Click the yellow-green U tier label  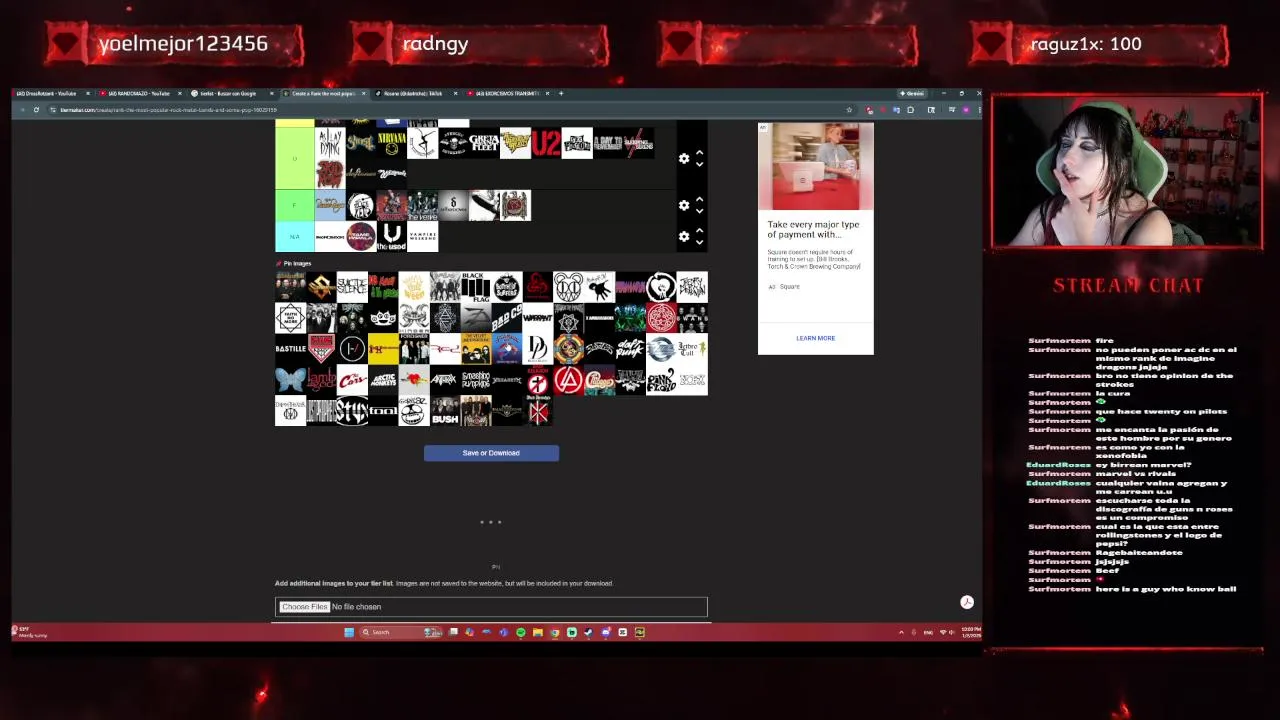pos(294,158)
